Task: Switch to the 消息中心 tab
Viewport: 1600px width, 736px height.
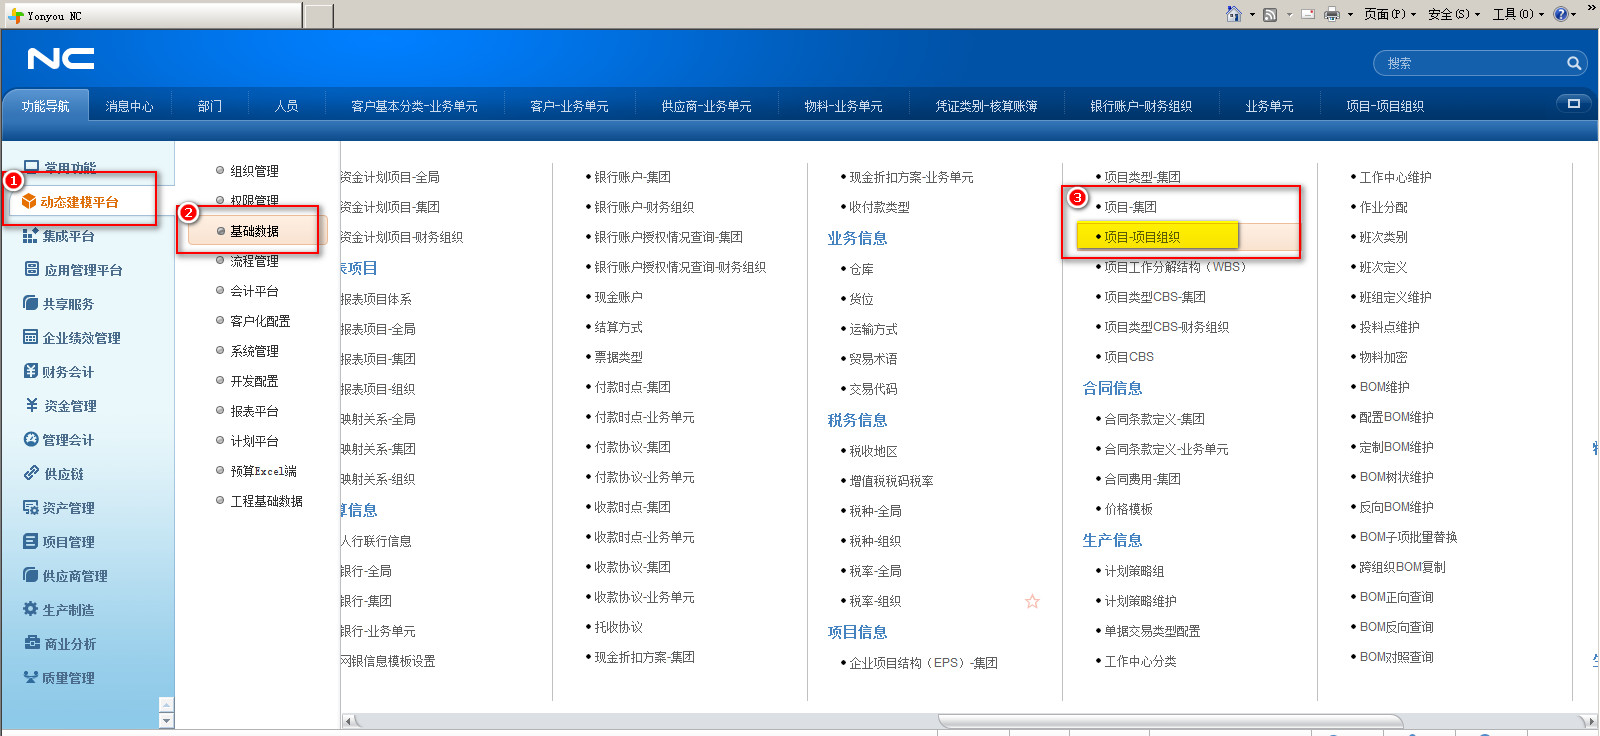Action: tap(129, 106)
